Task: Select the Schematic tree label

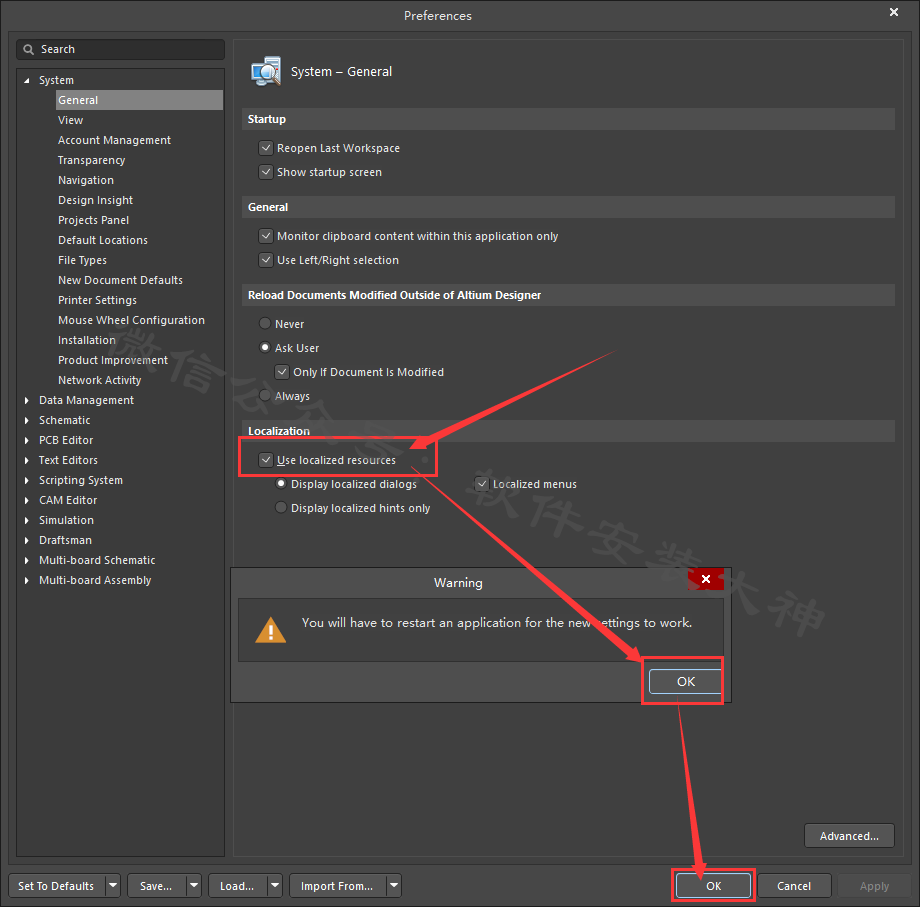Action: 65,420
